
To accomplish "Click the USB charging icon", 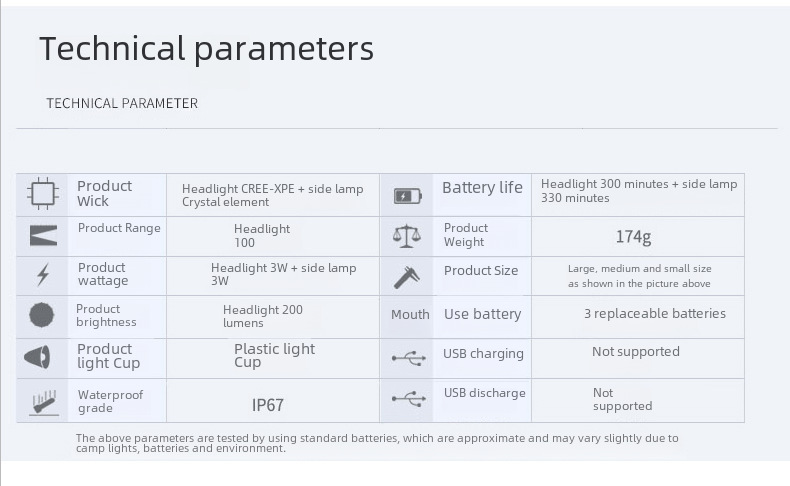I will 409,359.
